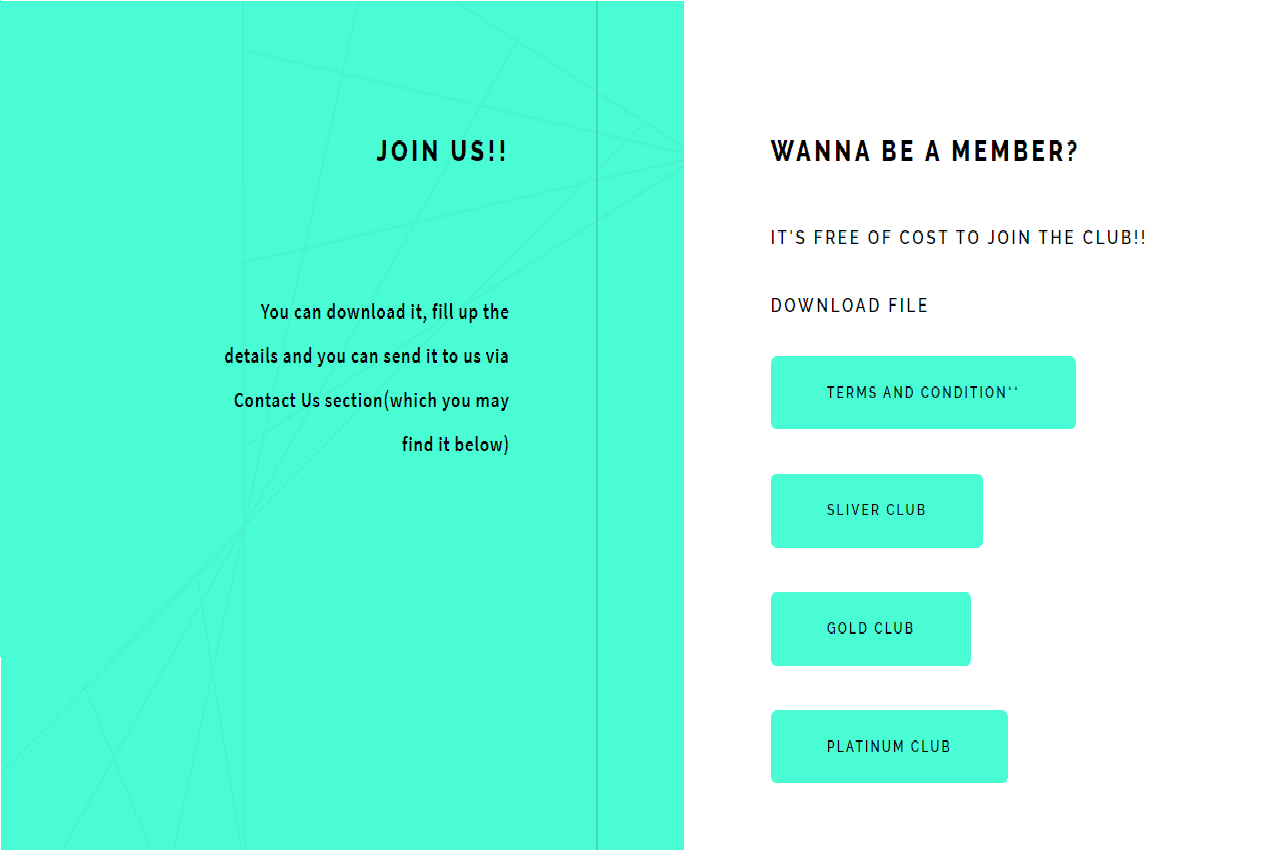Open the Gold Club download
This screenshot has width=1270, height=850.
click(870, 628)
